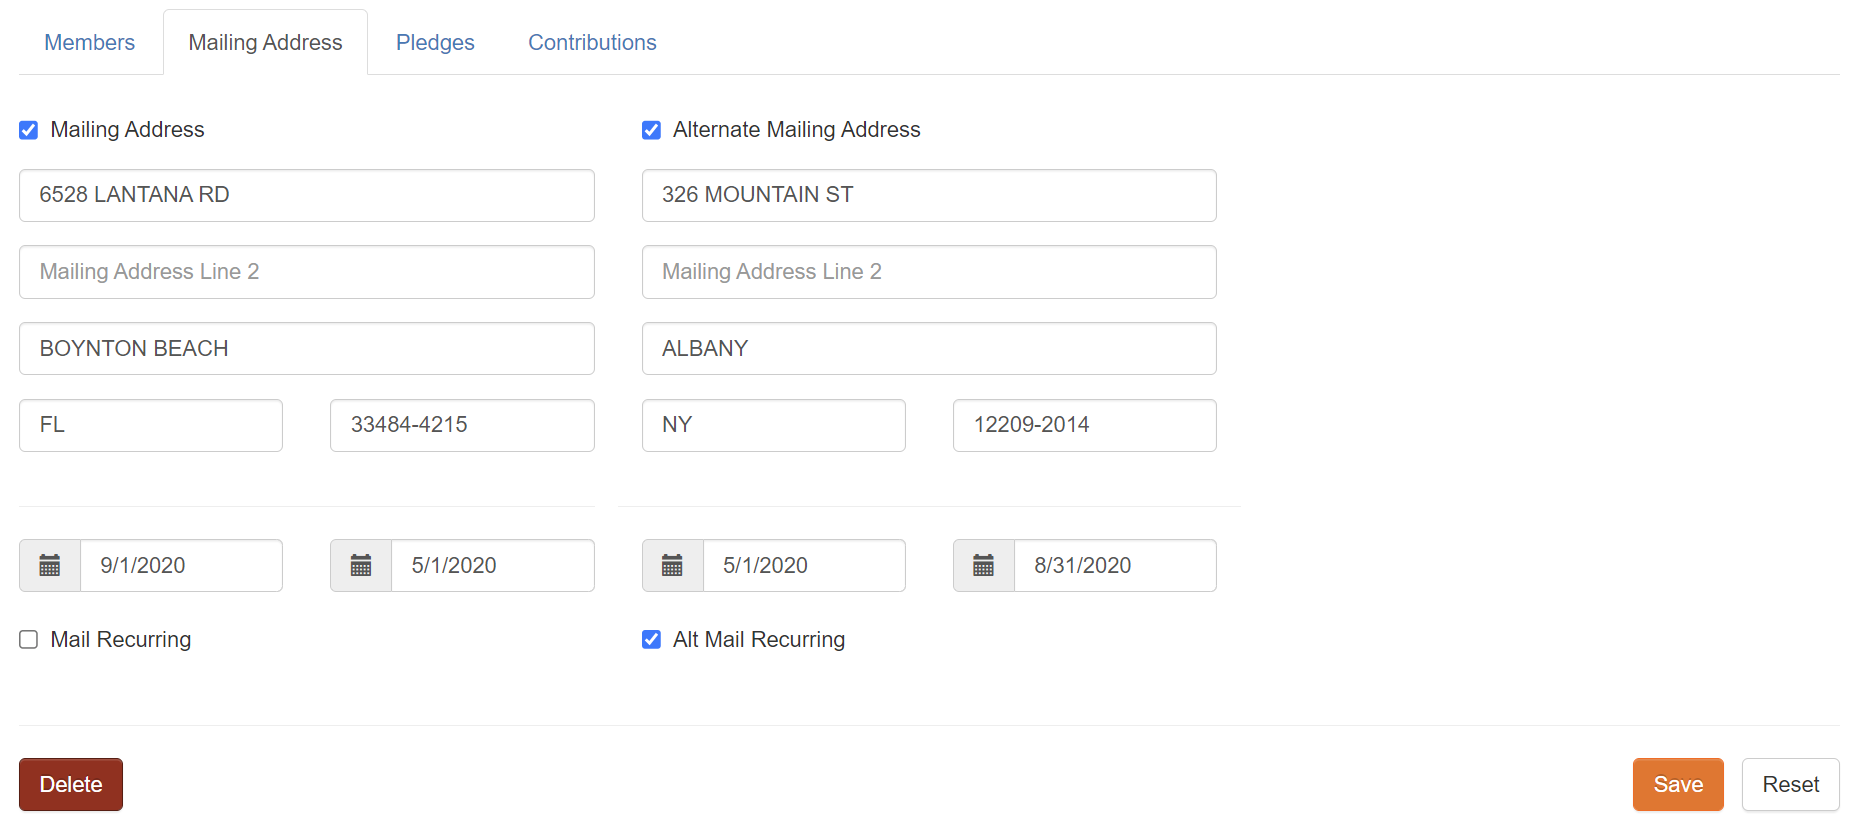Click the first 5/1/2020 date input under Mailing Address

(493, 565)
